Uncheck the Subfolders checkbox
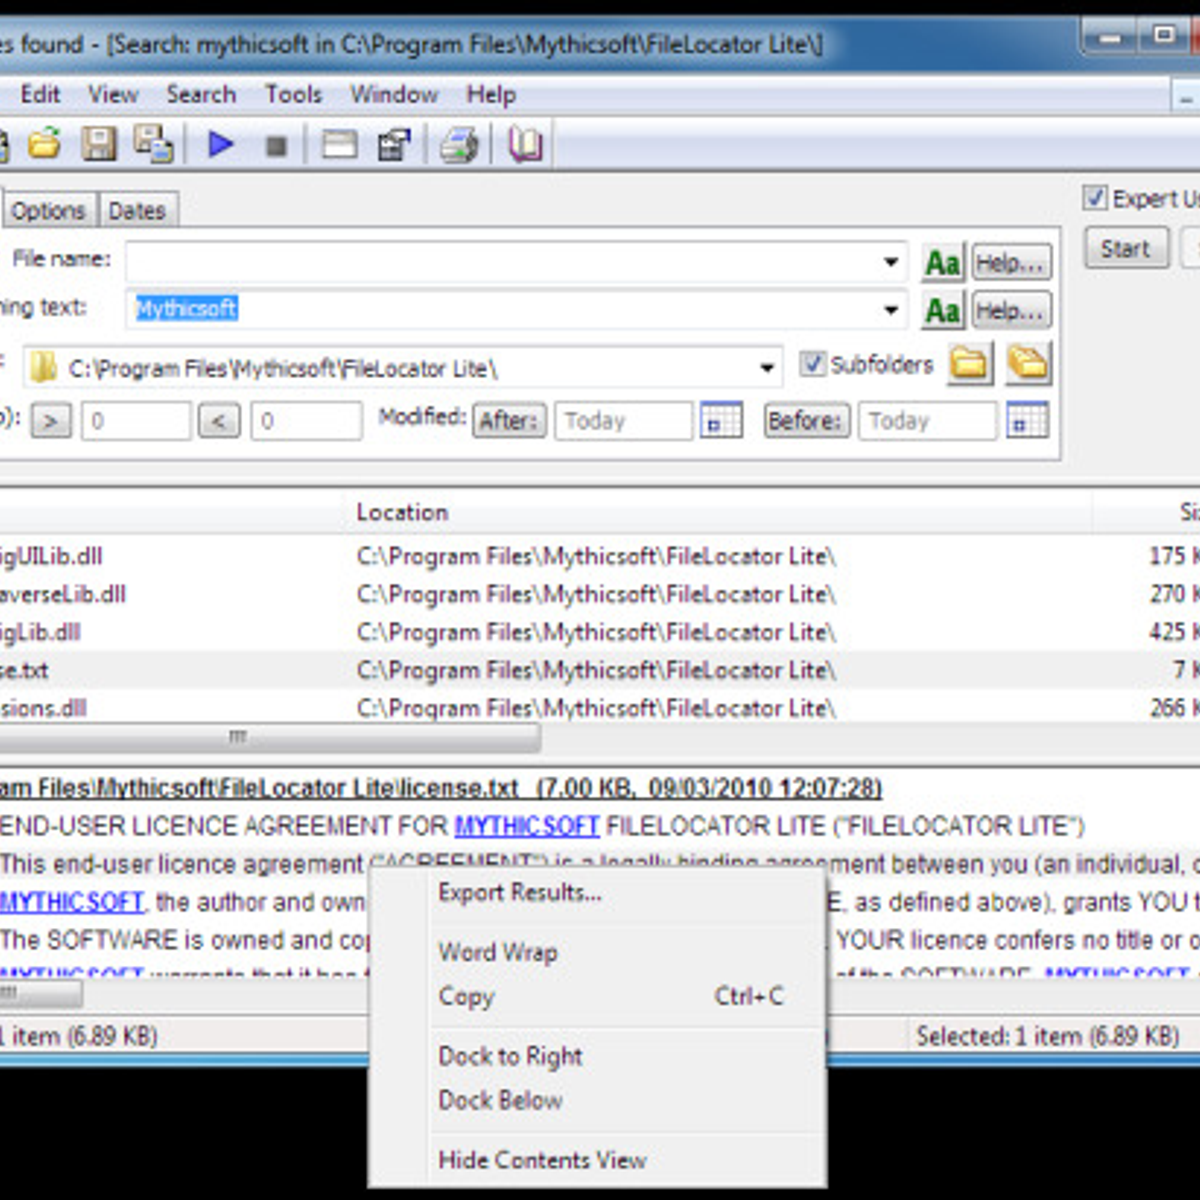This screenshot has width=1200, height=1200. tap(813, 364)
